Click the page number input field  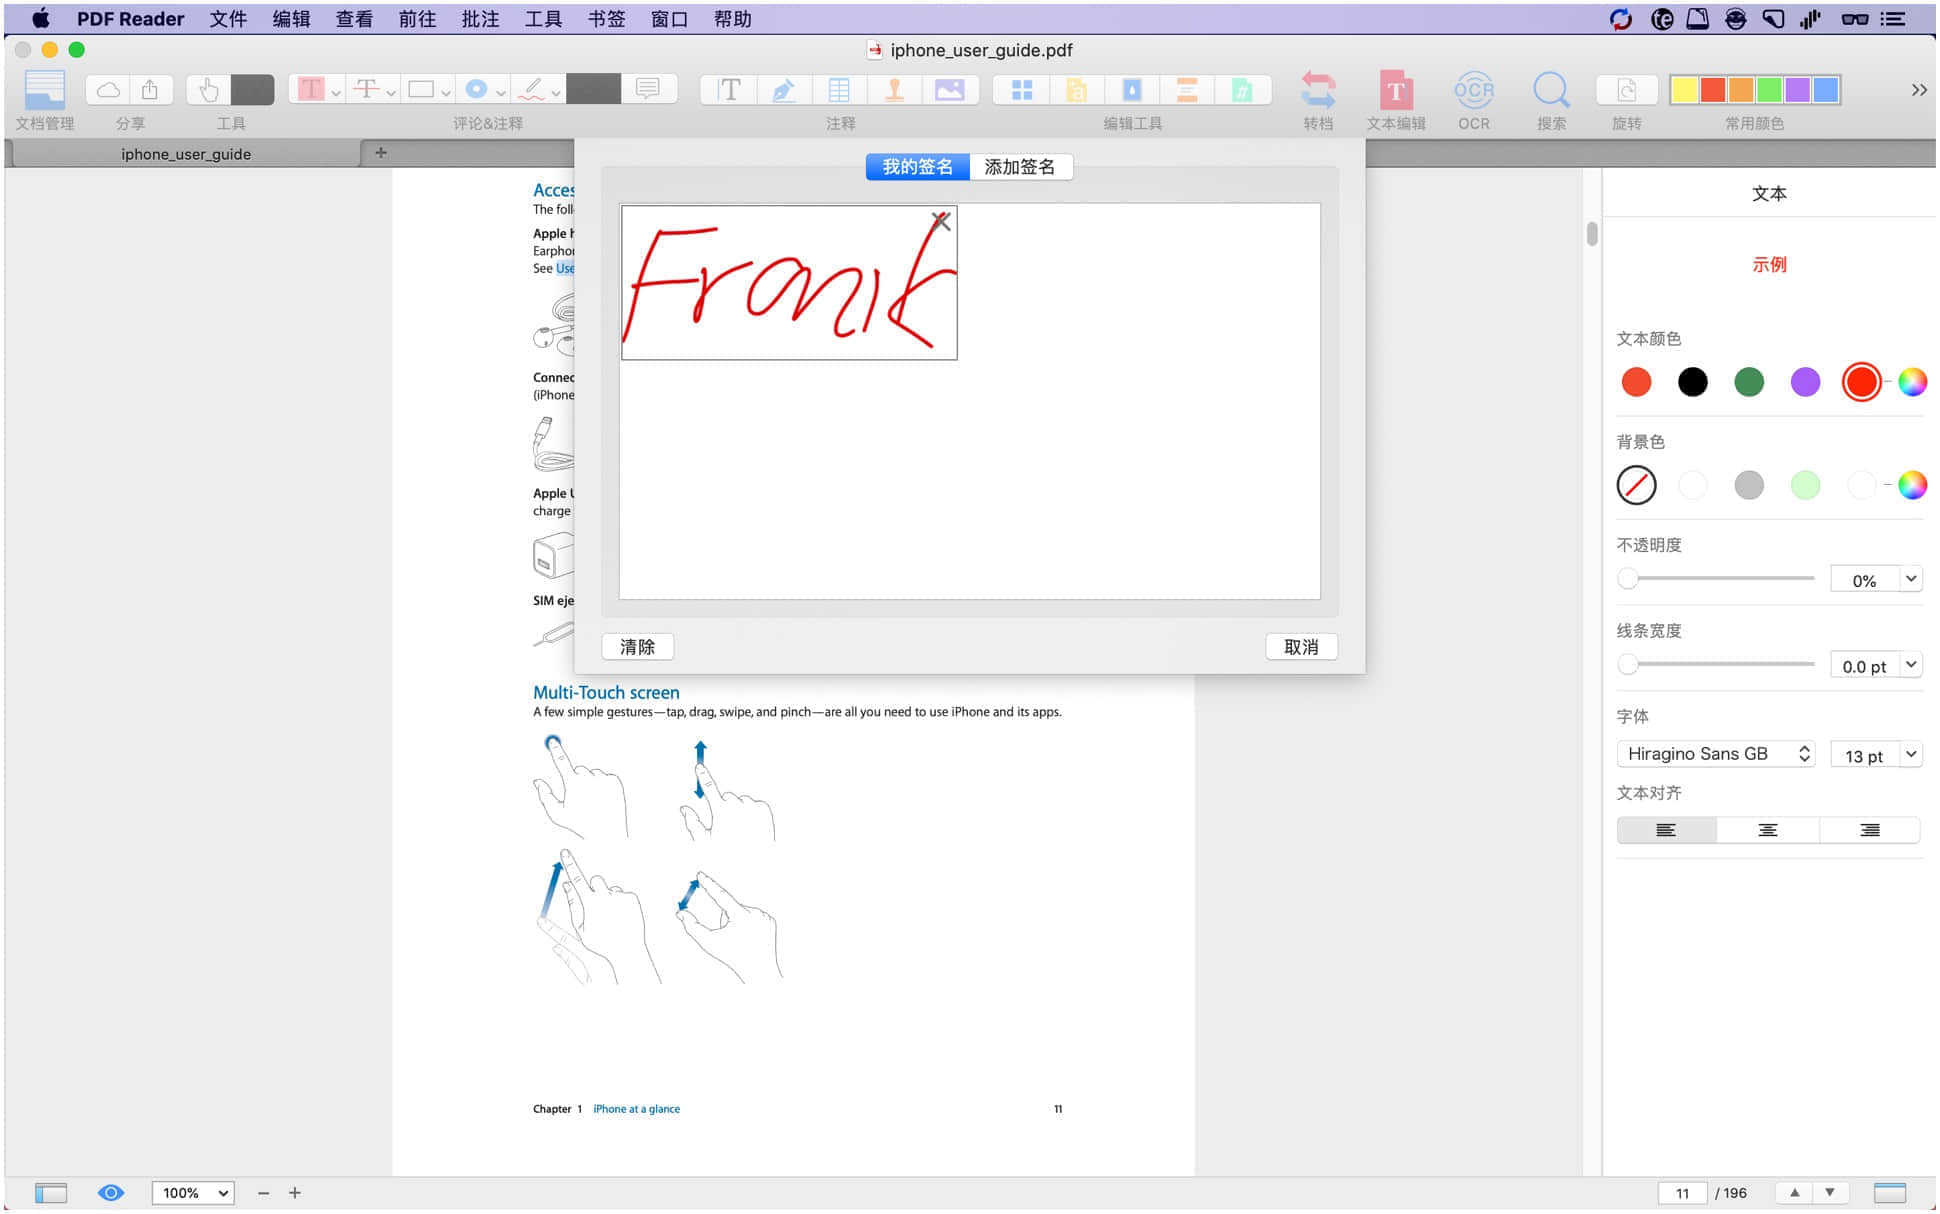[1683, 1193]
